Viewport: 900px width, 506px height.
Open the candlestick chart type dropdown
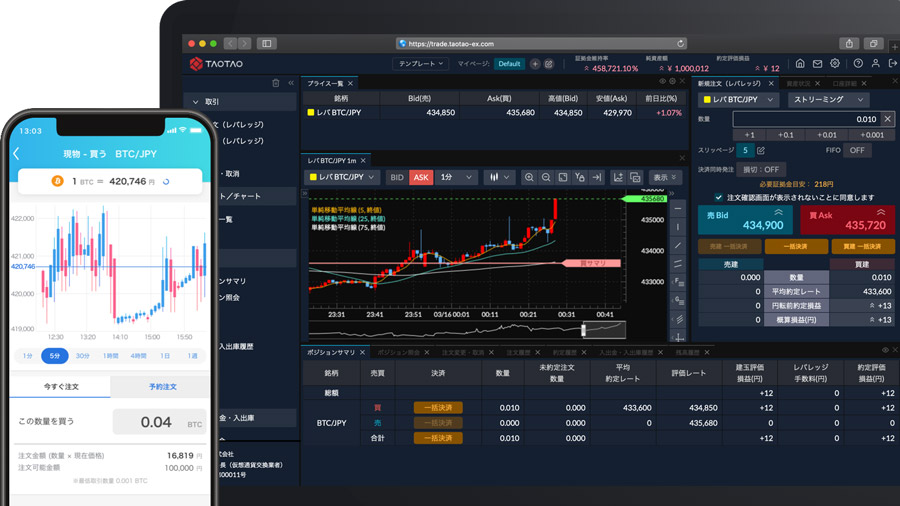(499, 177)
